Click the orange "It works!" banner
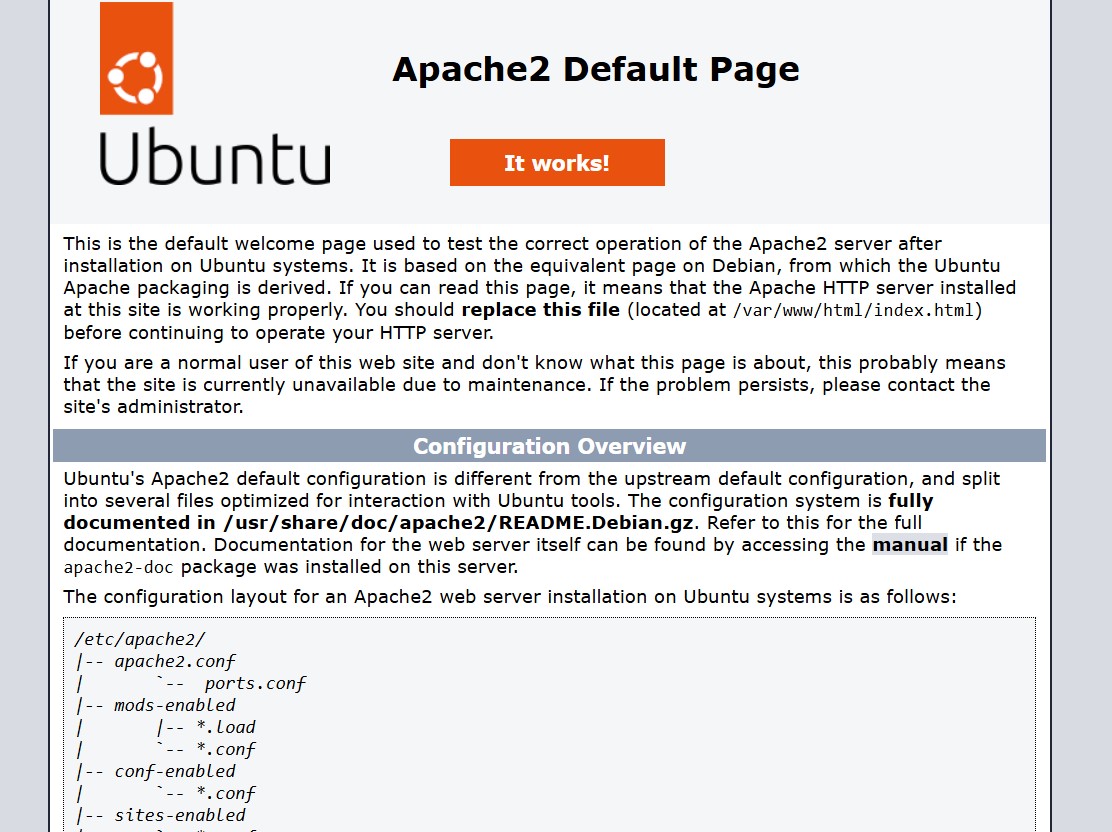 [557, 163]
